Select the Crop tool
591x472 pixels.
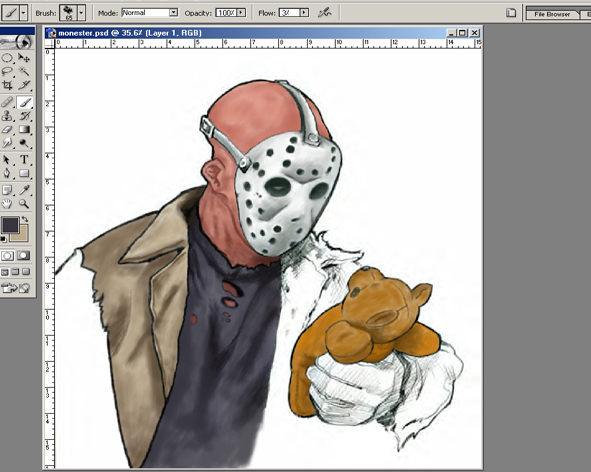coord(8,85)
